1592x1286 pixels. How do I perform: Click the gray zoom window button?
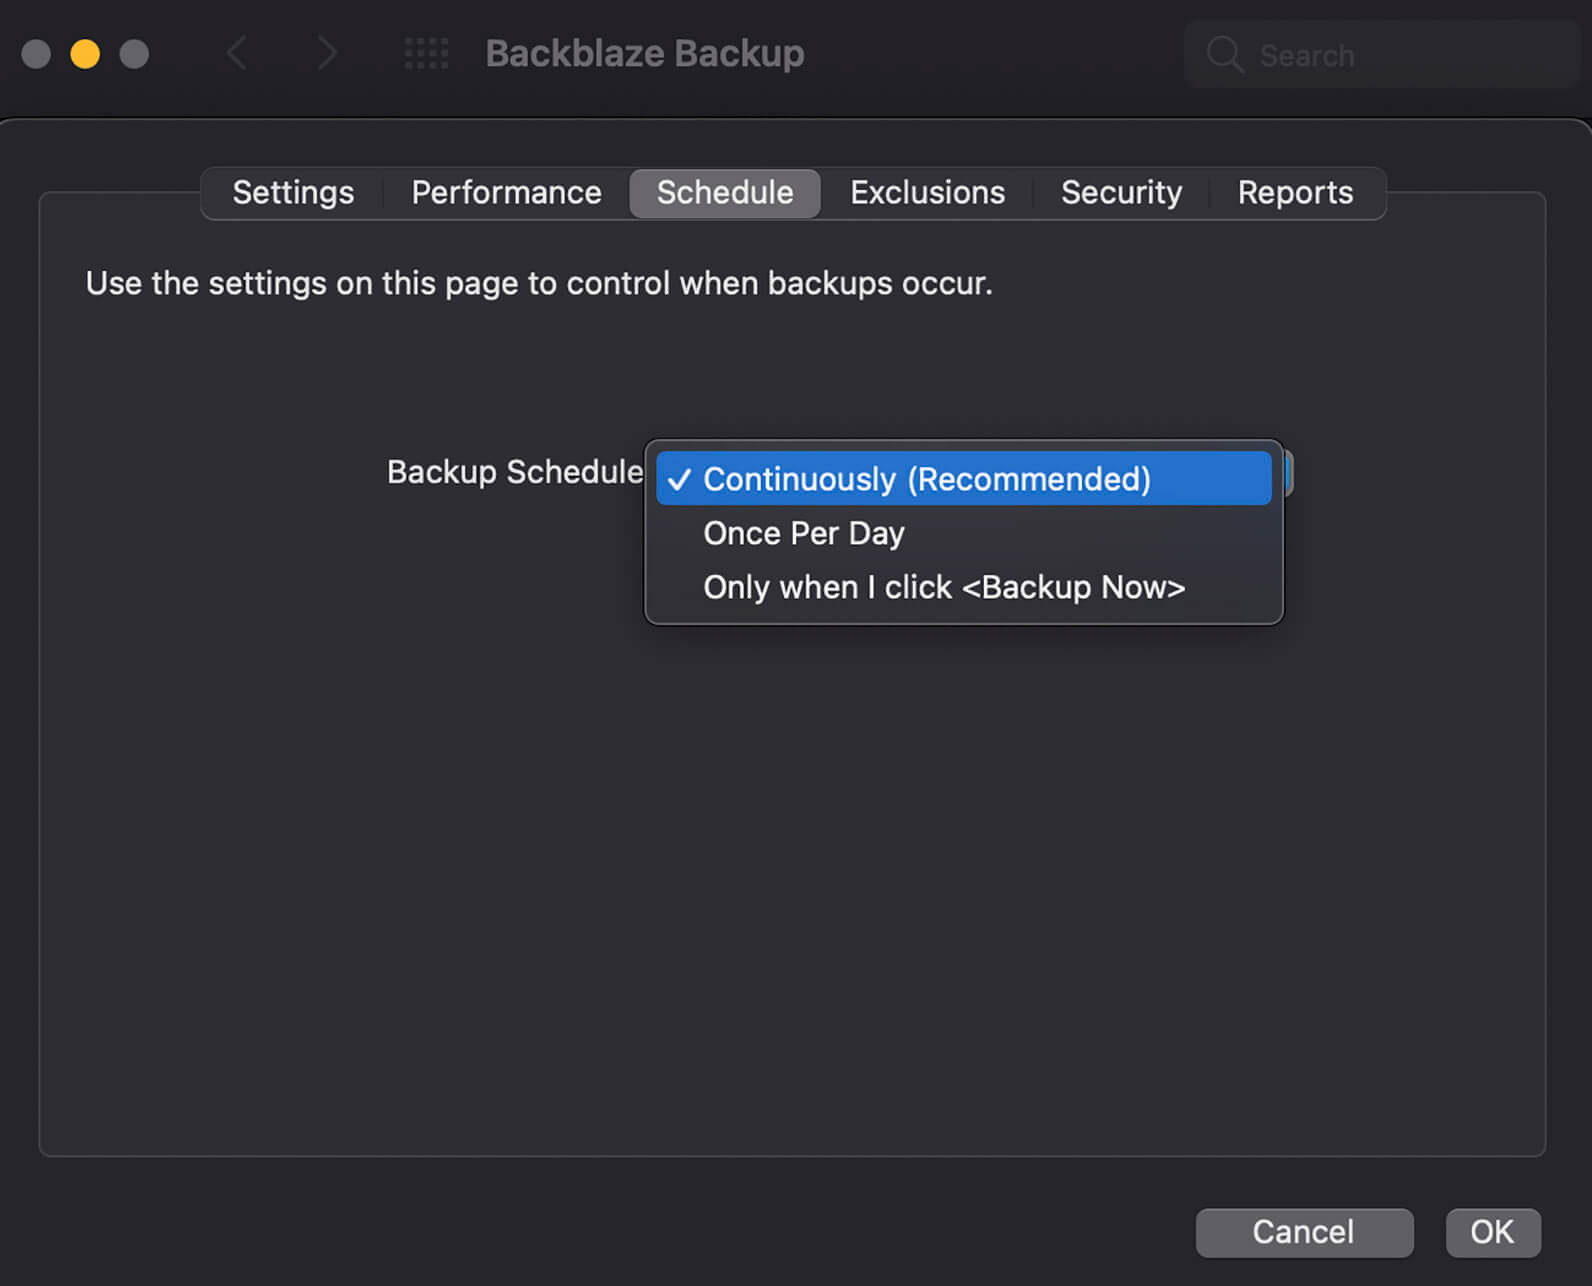134,54
